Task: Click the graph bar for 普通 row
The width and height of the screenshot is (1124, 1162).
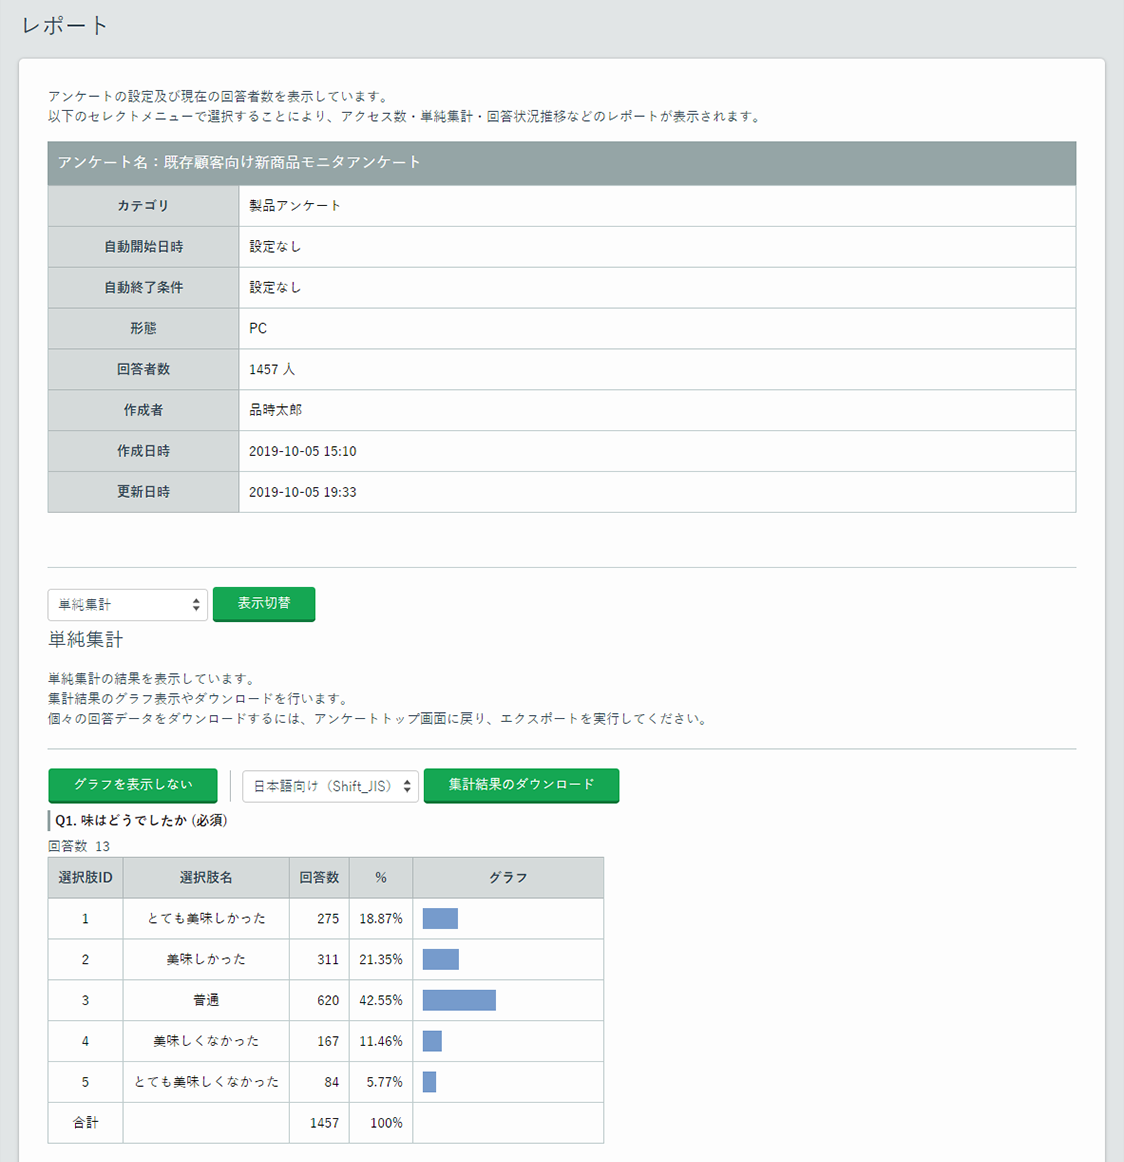Action: [459, 1000]
